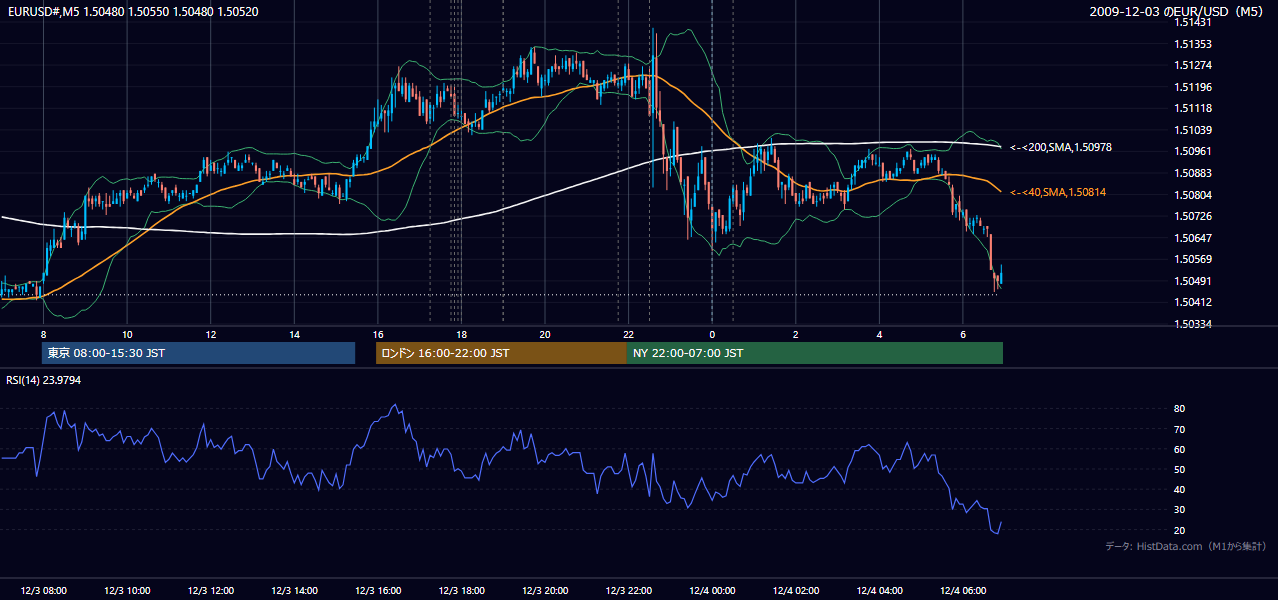
Task: Click the 12/3 22:00 bottom time label
Action: tap(629, 590)
